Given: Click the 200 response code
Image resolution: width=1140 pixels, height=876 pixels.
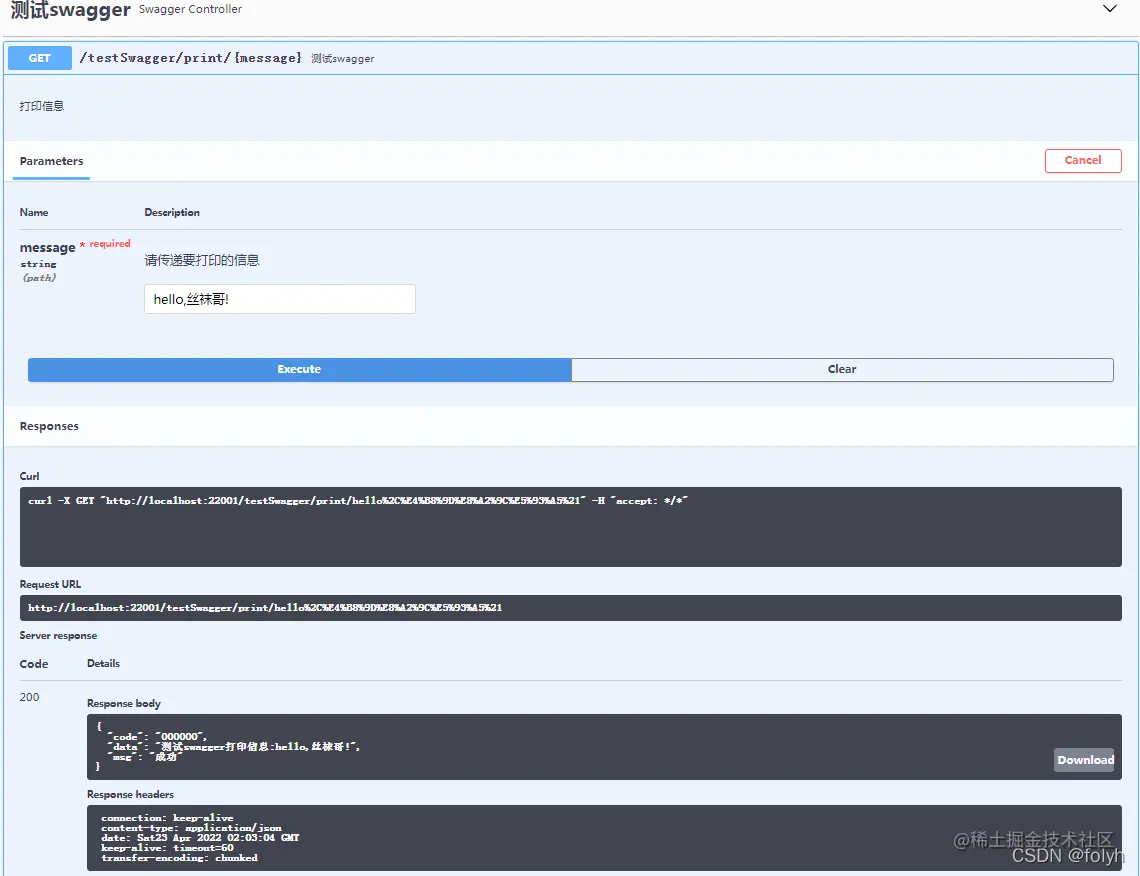Looking at the screenshot, I should tap(30, 697).
